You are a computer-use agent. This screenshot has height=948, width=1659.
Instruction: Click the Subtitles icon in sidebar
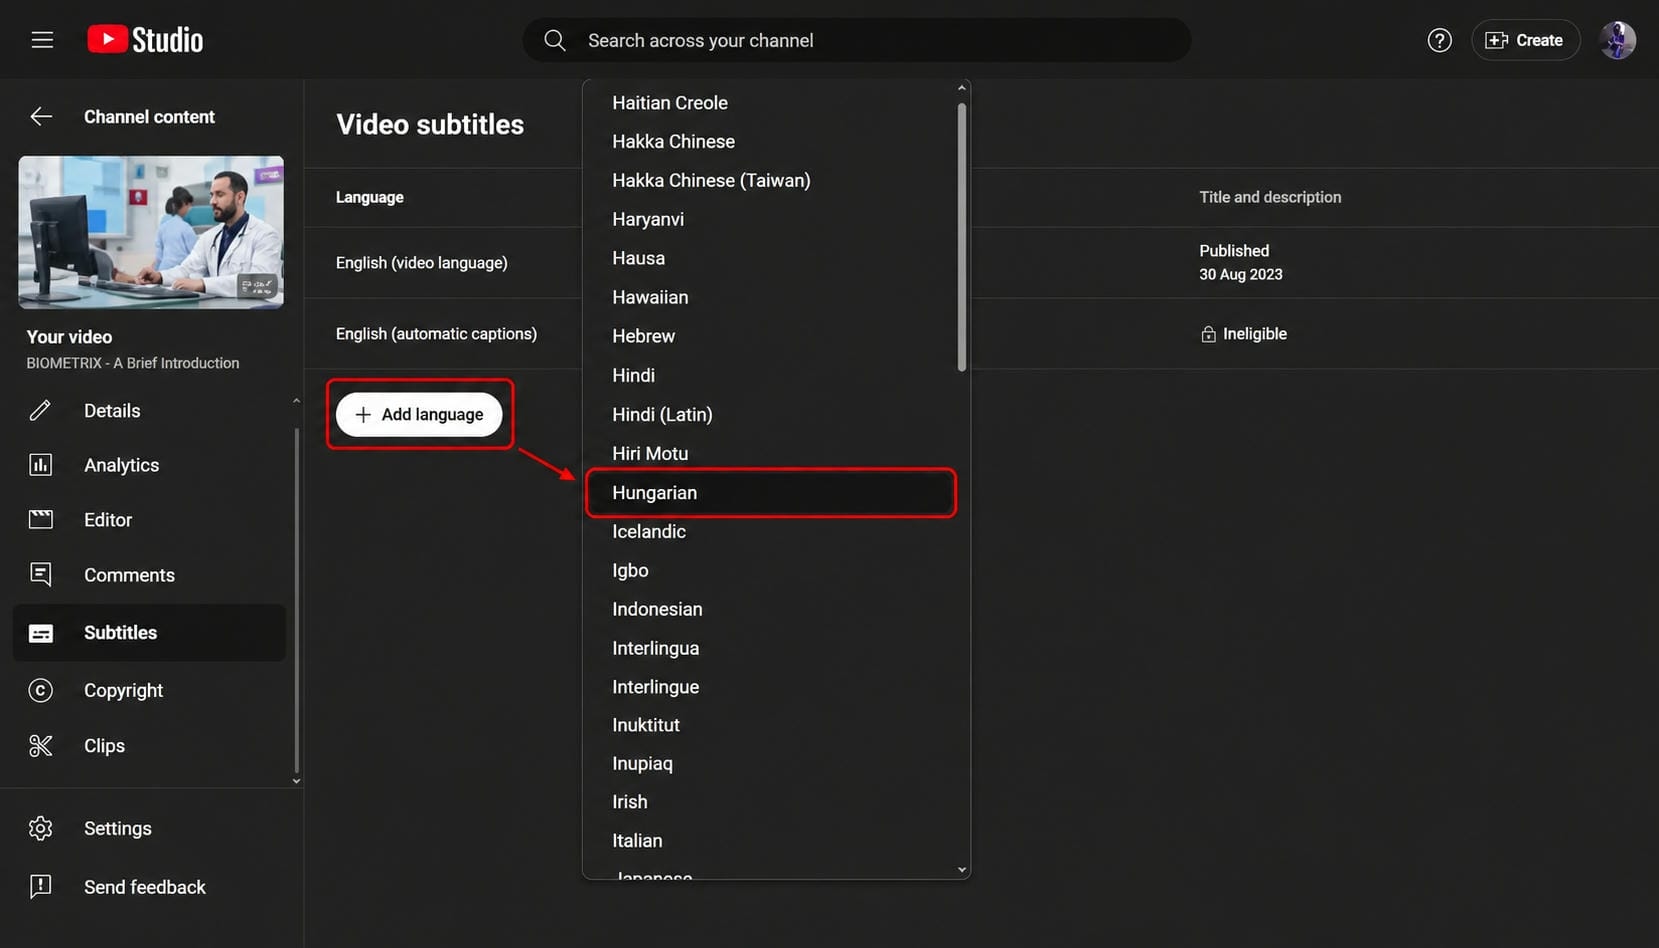click(x=40, y=633)
